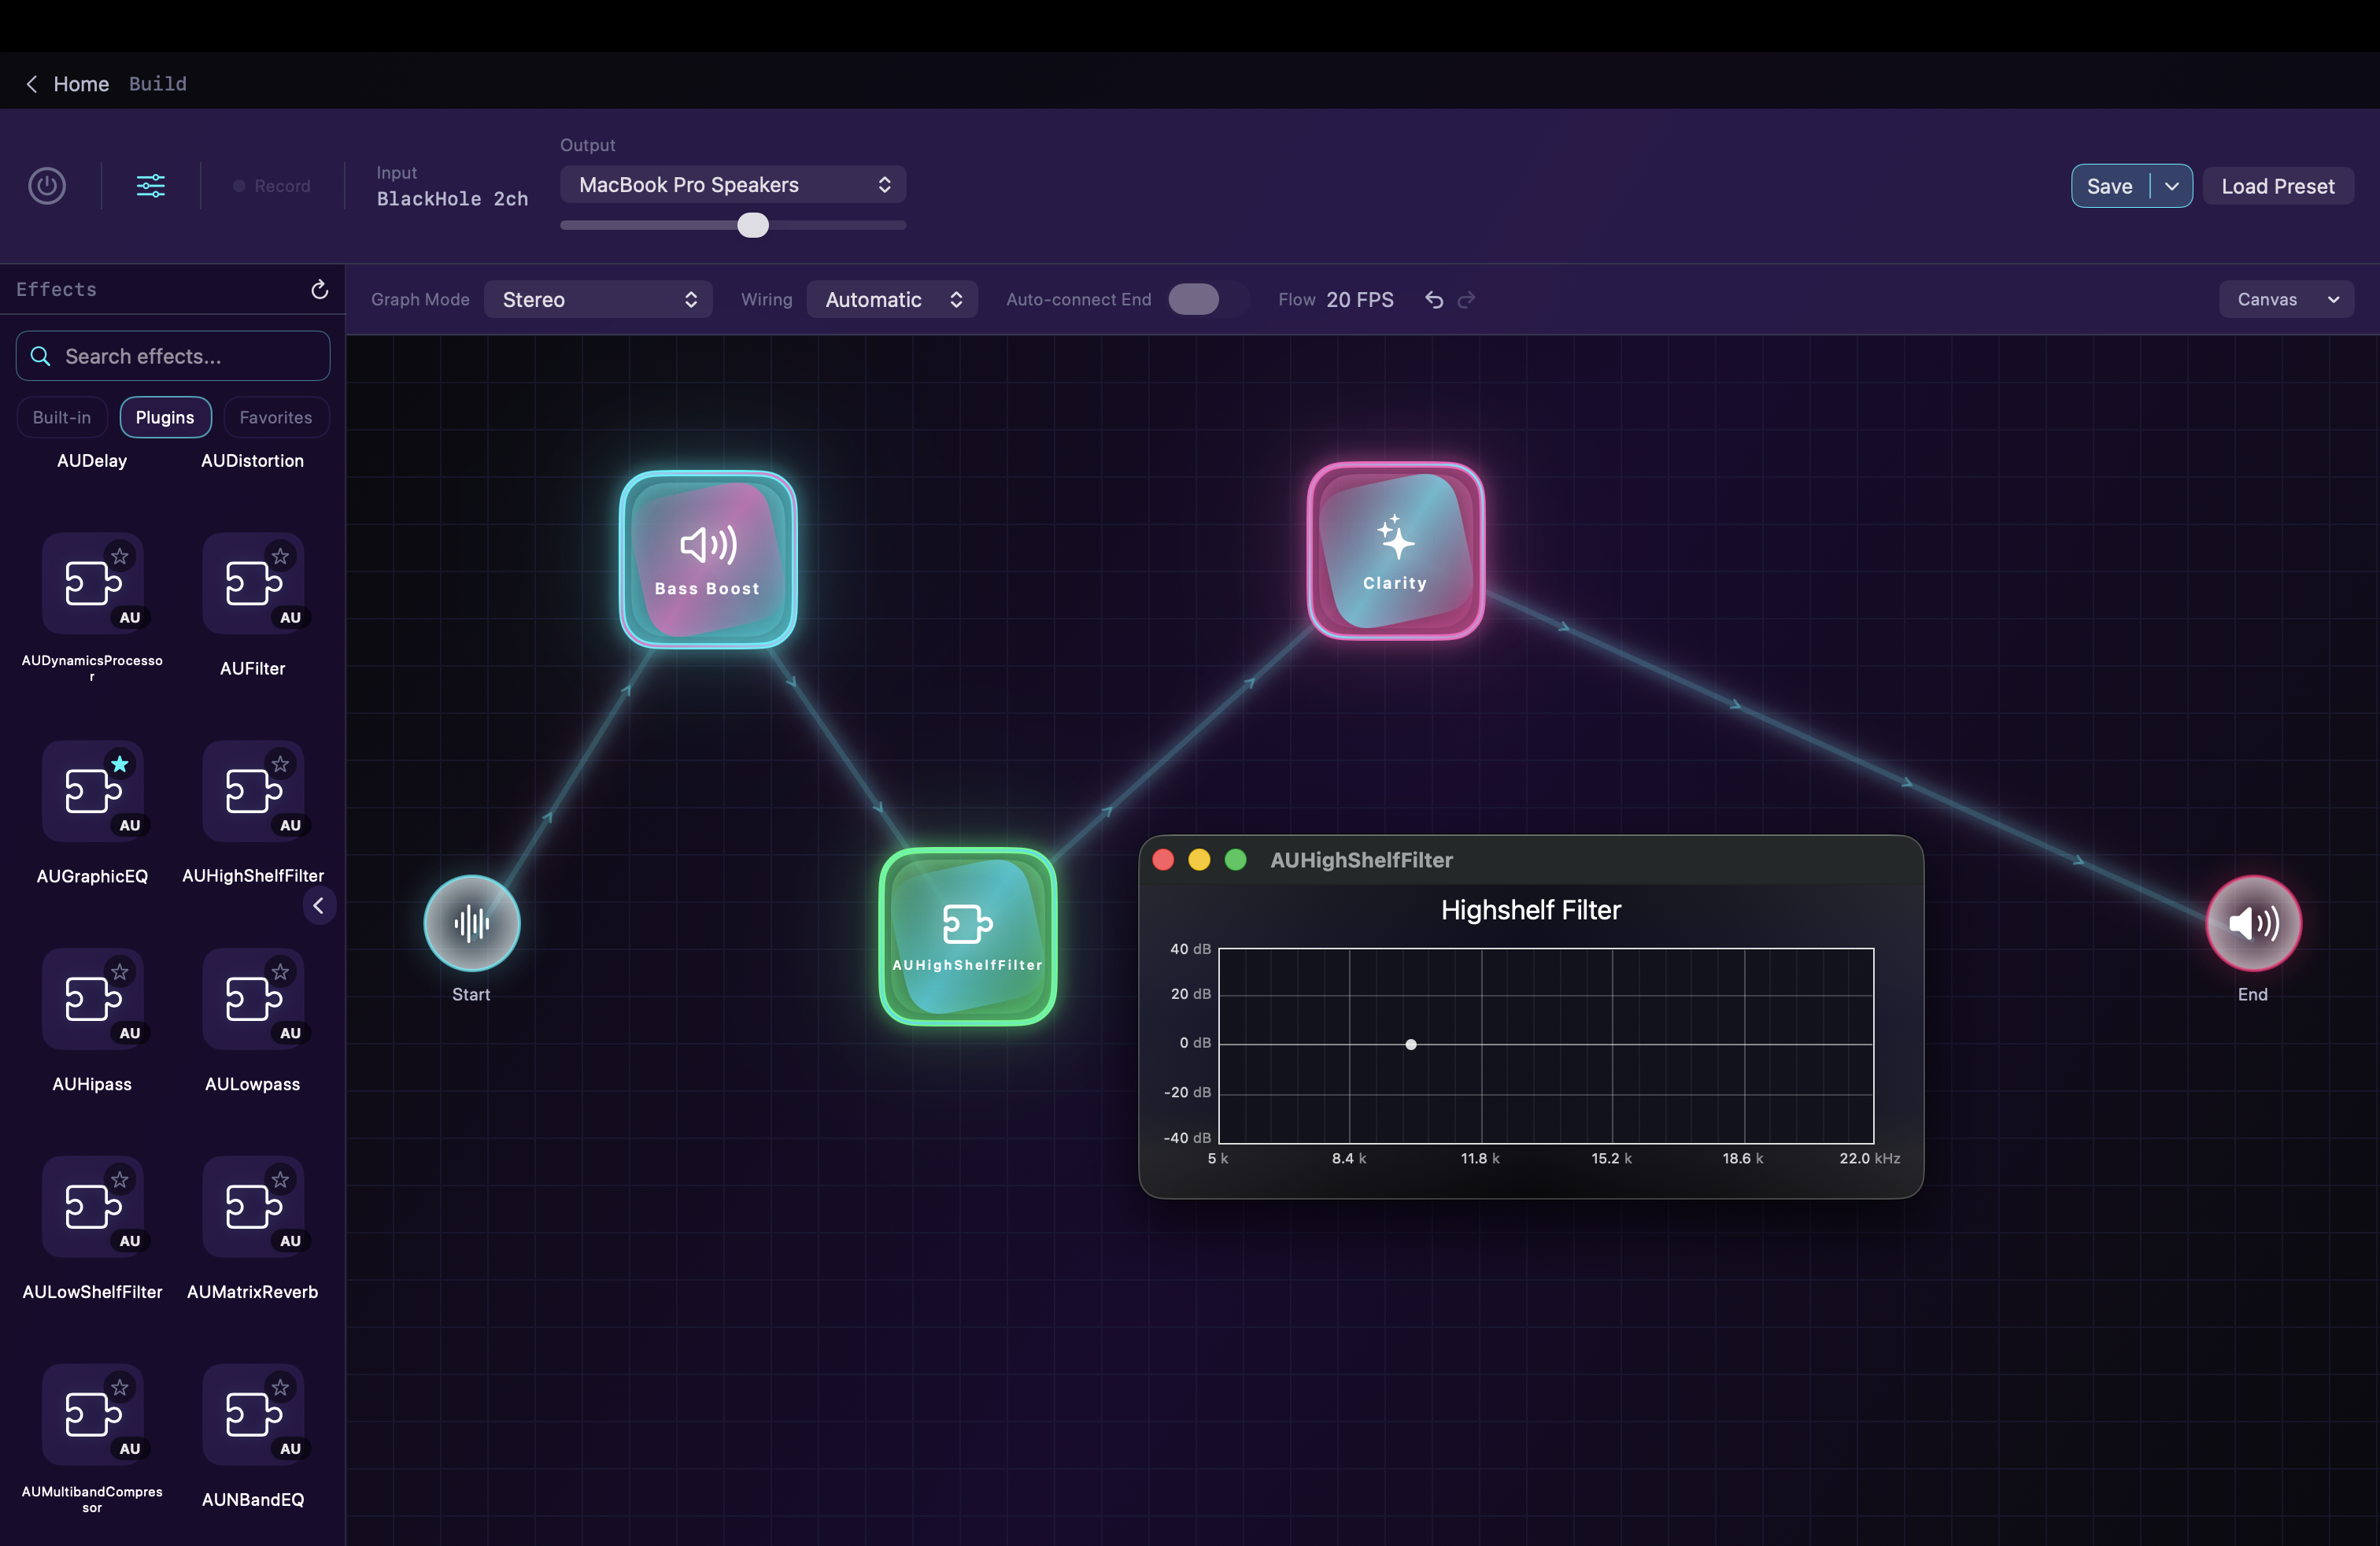The width and height of the screenshot is (2380, 1546).
Task: Start recording audio
Action: click(272, 185)
